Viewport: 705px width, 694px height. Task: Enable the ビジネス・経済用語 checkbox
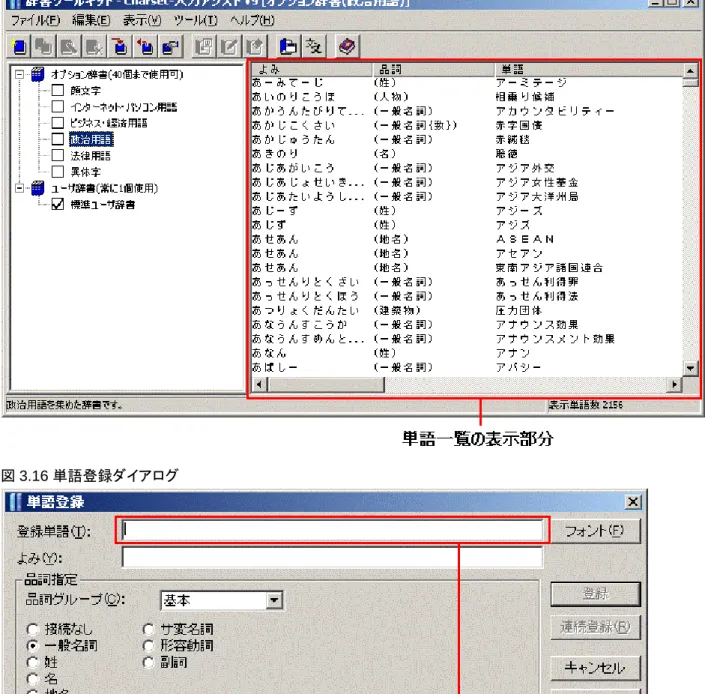(58, 123)
